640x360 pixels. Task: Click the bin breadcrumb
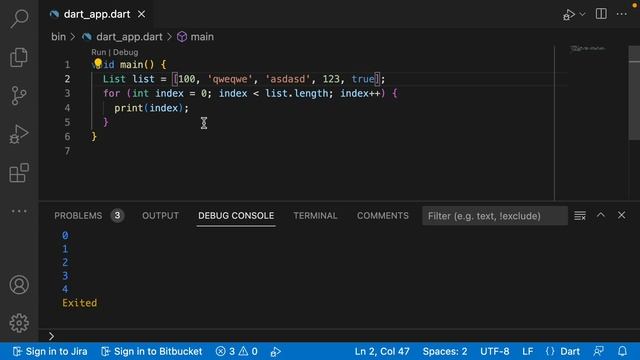(x=58, y=37)
